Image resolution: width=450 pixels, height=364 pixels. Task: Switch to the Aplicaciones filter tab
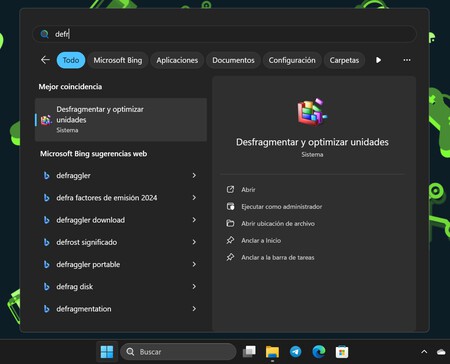tap(177, 60)
